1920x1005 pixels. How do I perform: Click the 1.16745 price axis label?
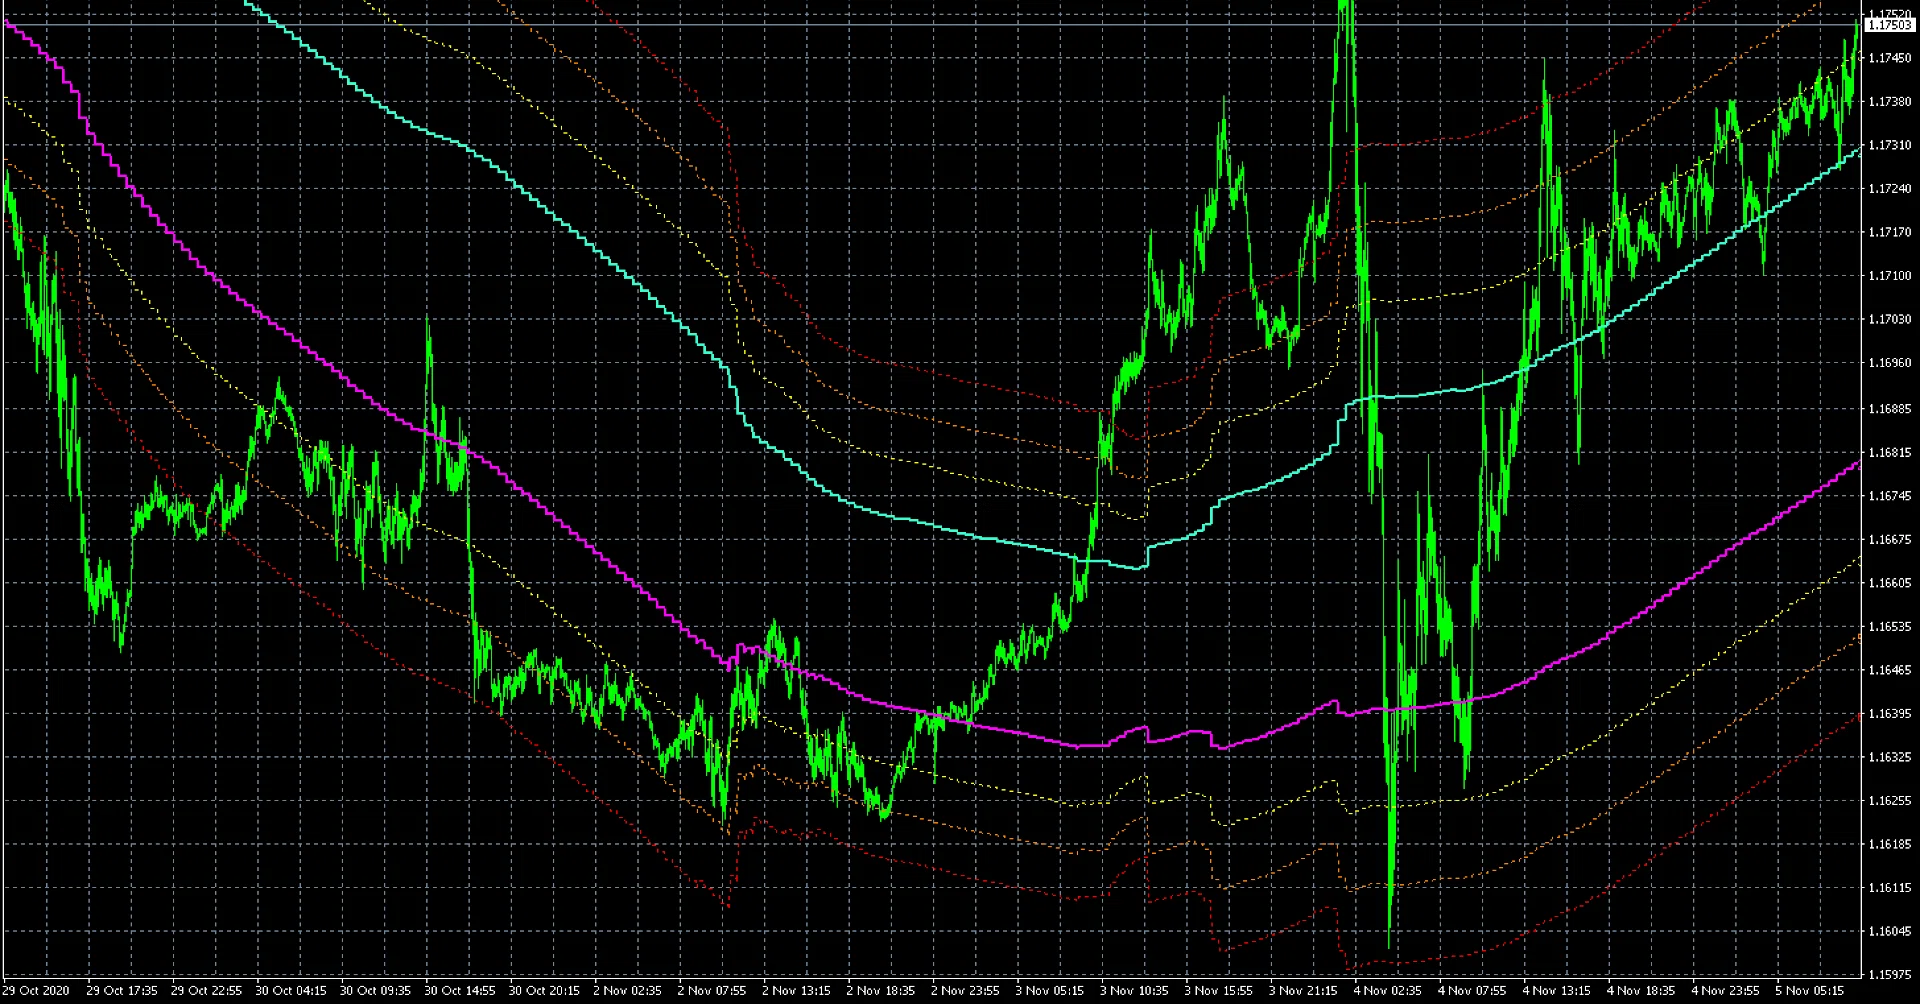tap(1889, 496)
